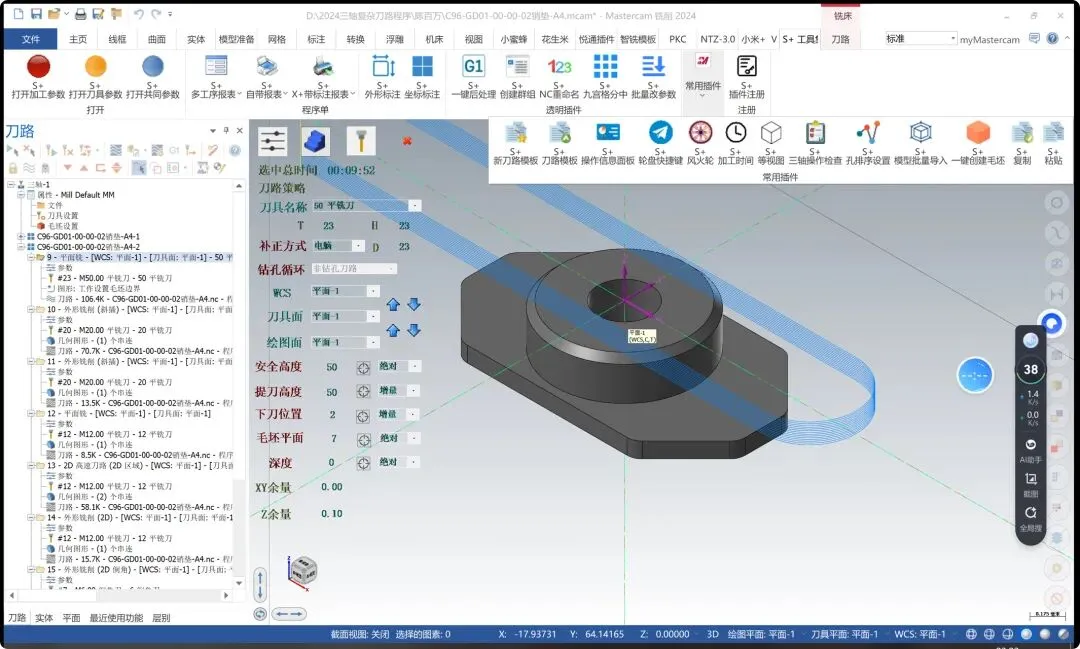Click upper blue up arrow beside WCS
This screenshot has width=1080, height=649.
coord(393,305)
